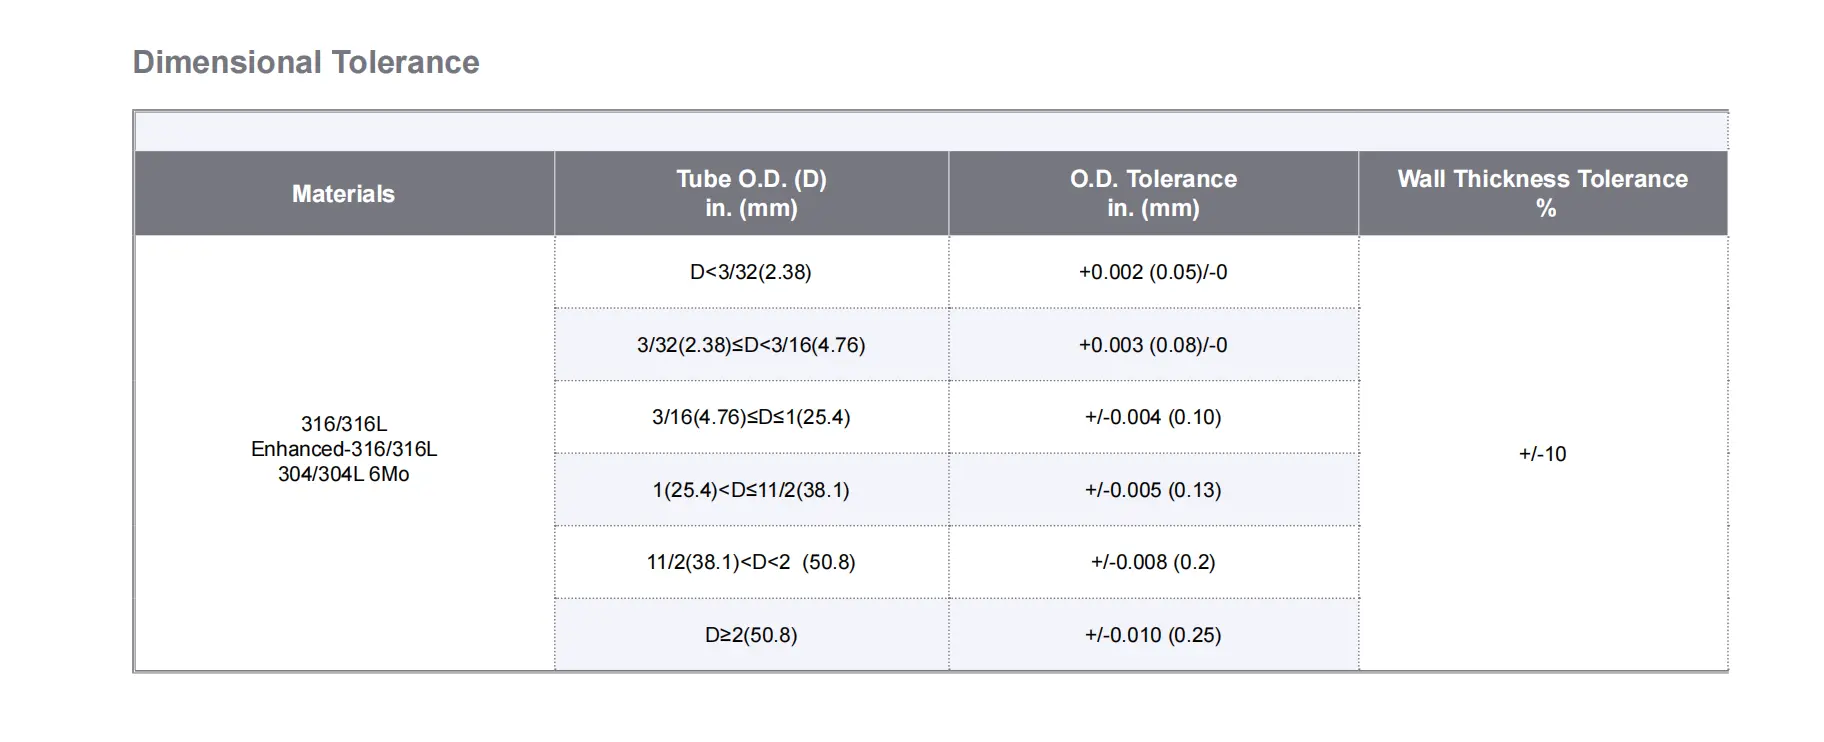Select the D≥2(50.8) cell
The width and height of the screenshot is (1824, 742).
click(751, 635)
